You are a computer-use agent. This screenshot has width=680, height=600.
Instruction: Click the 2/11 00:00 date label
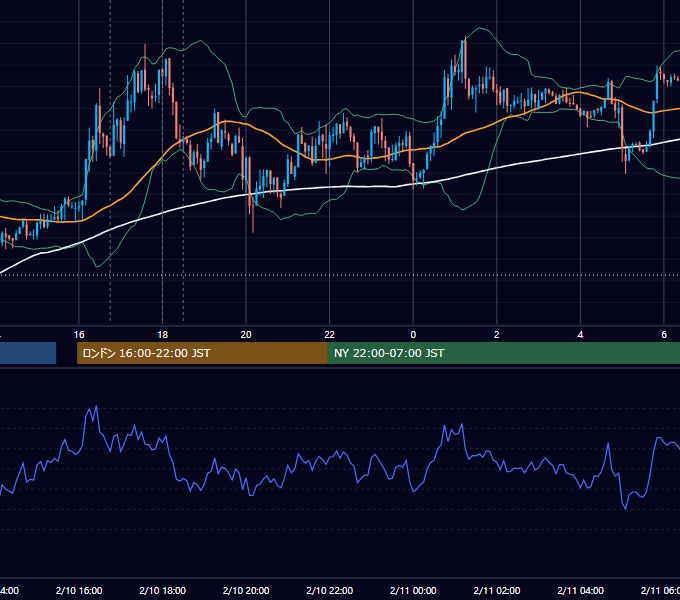(413, 590)
